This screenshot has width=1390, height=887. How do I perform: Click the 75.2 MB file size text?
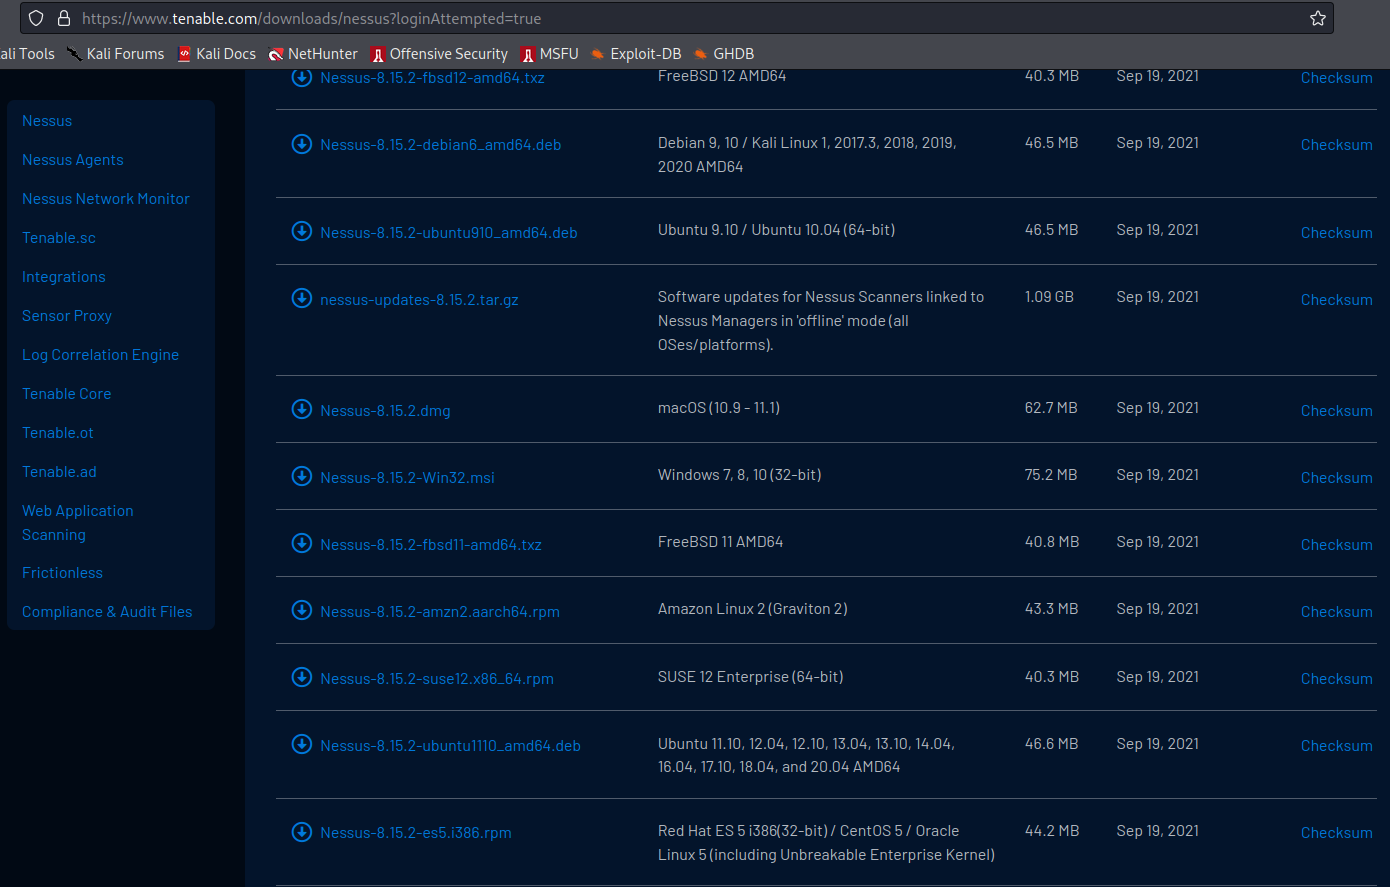[x=1051, y=475]
